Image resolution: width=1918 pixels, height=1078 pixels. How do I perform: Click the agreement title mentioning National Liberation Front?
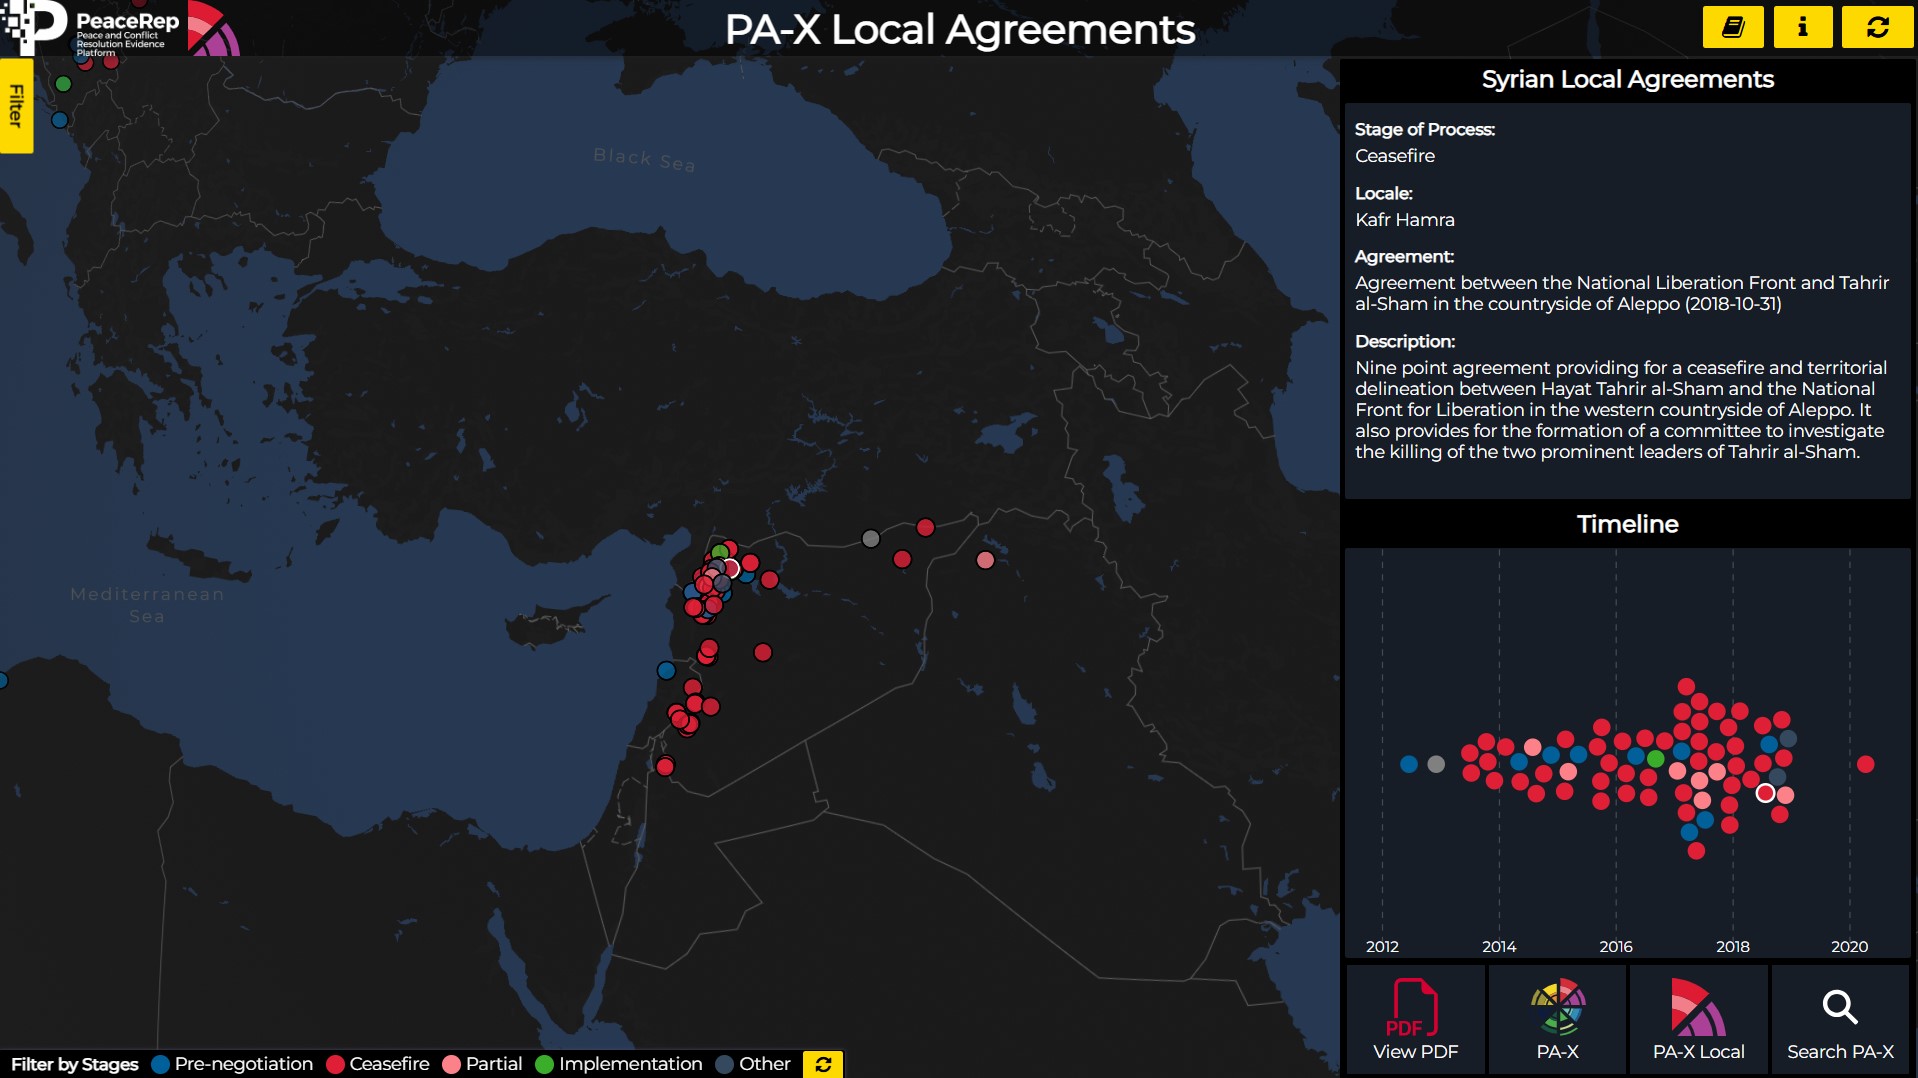[x=1621, y=293]
